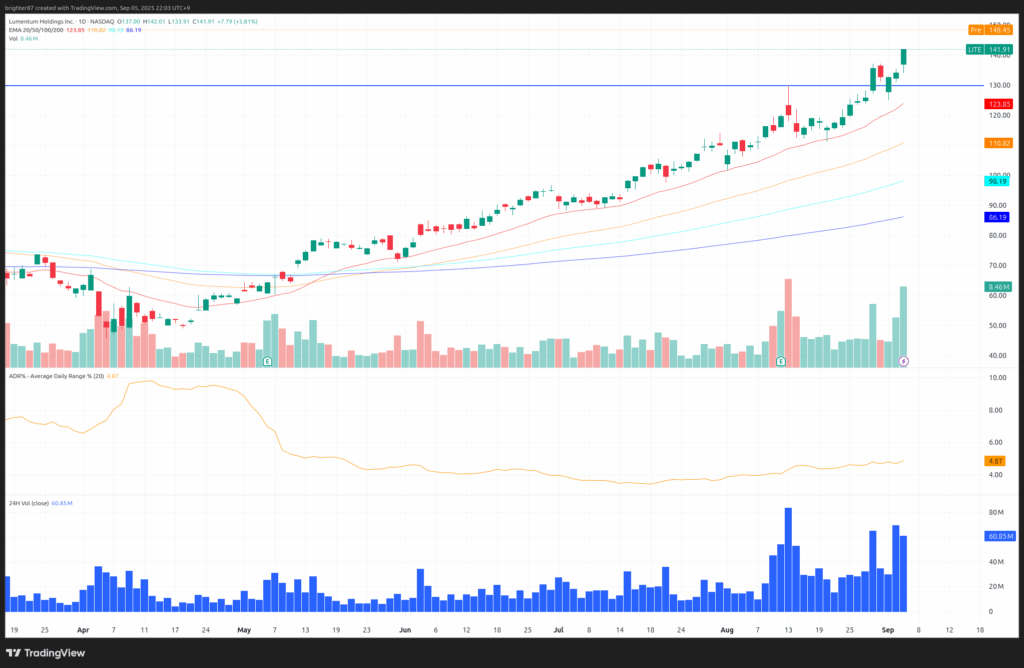Click the '70.00' price axis label
Screen dimensions: 1024x668
(x=997, y=266)
